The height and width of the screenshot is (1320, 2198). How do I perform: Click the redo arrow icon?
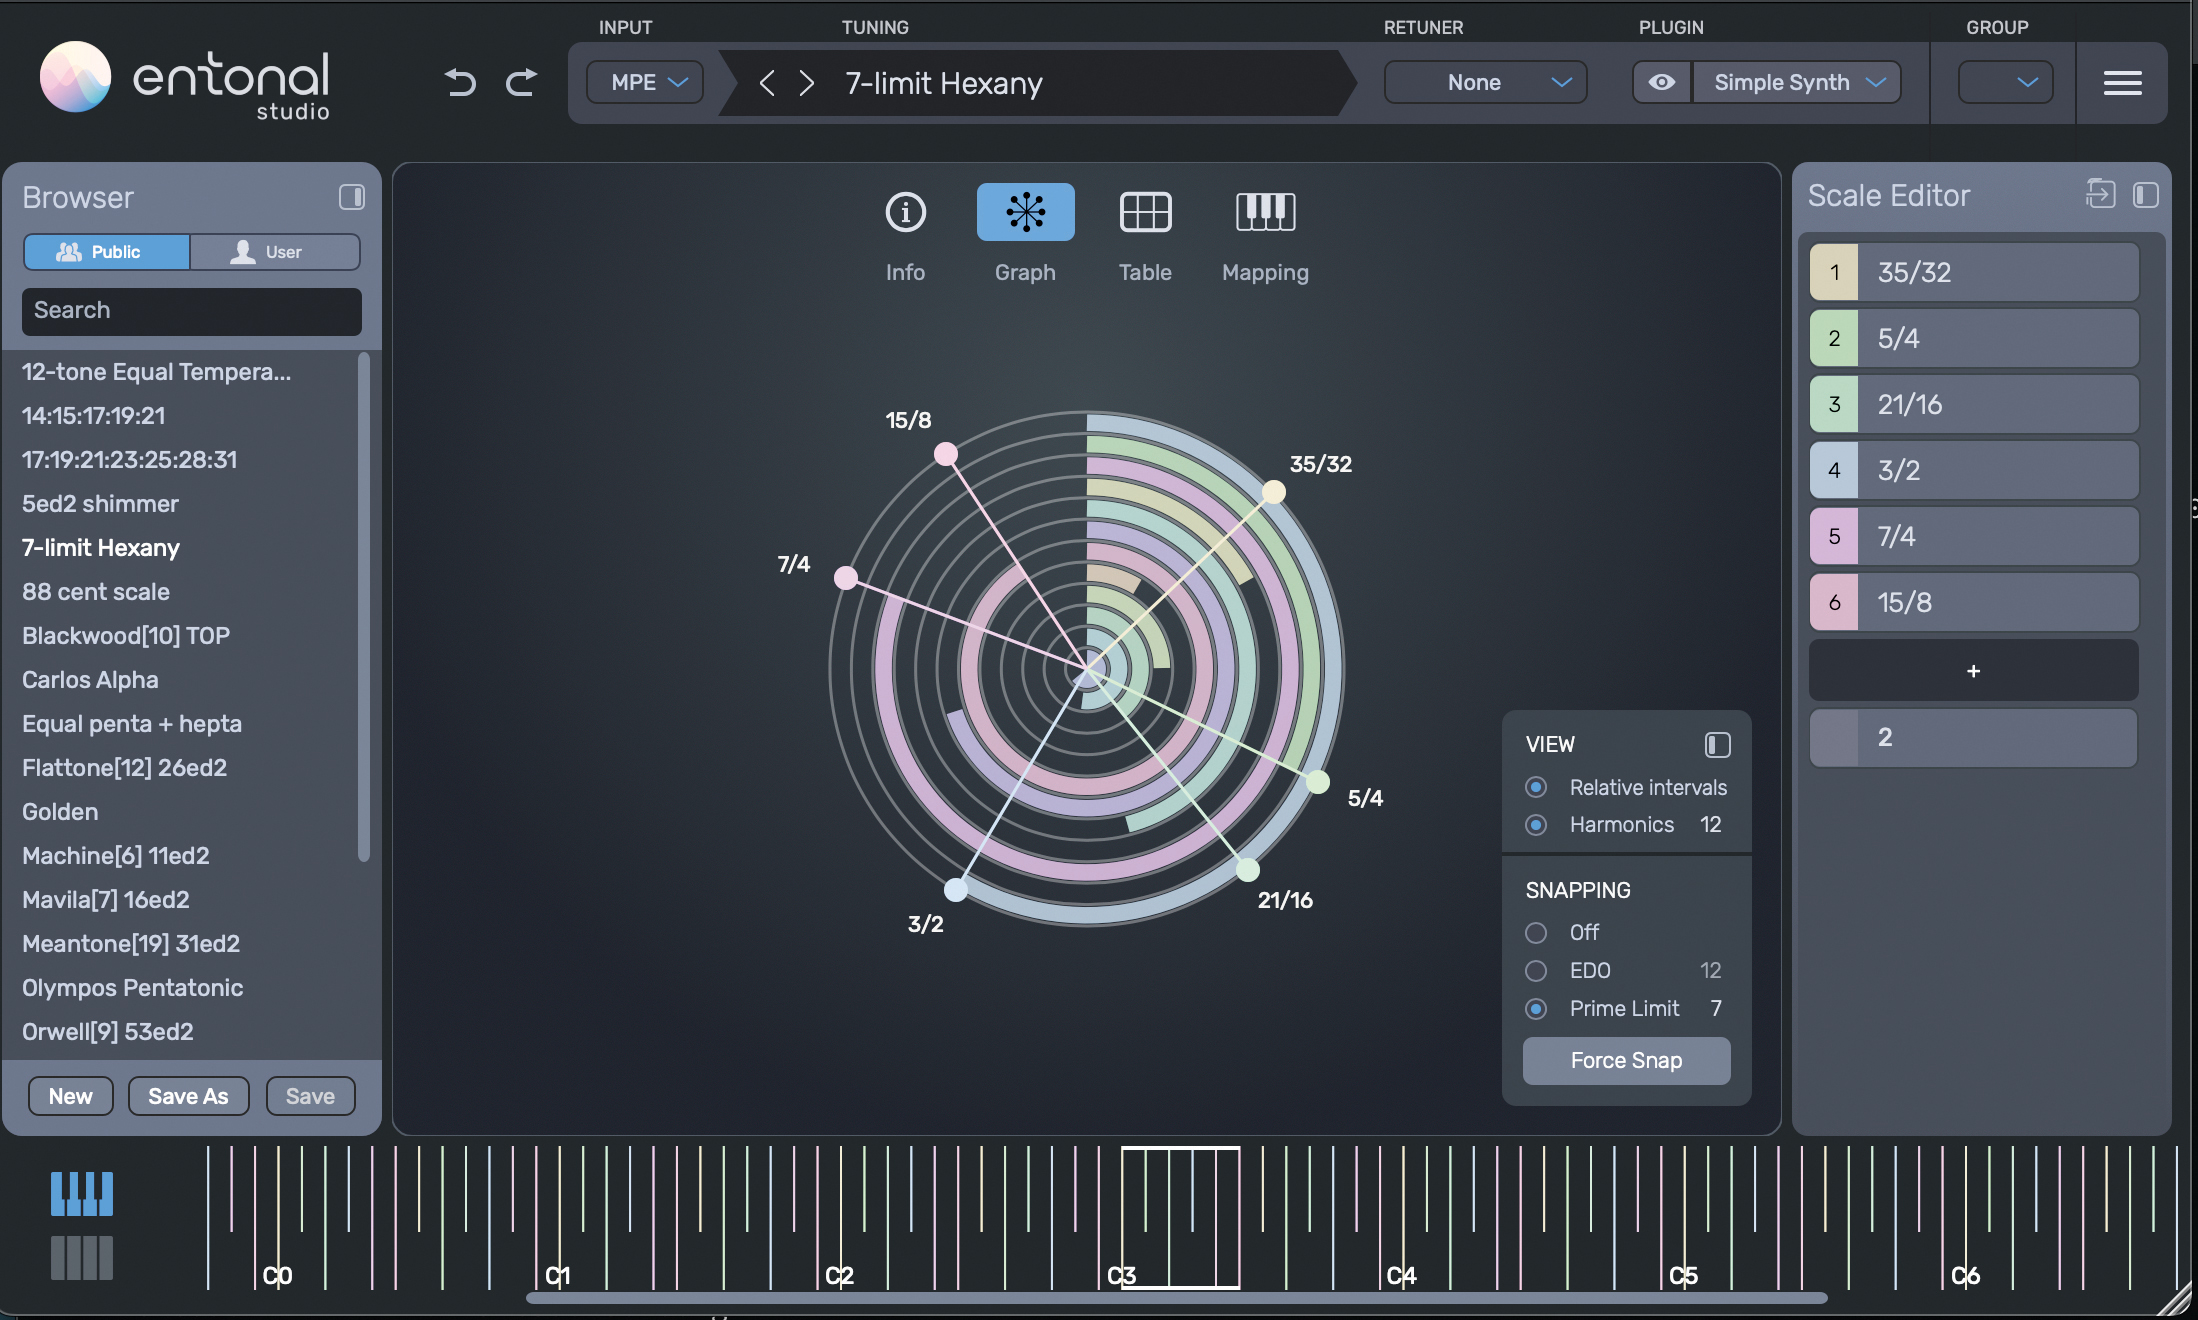521,82
